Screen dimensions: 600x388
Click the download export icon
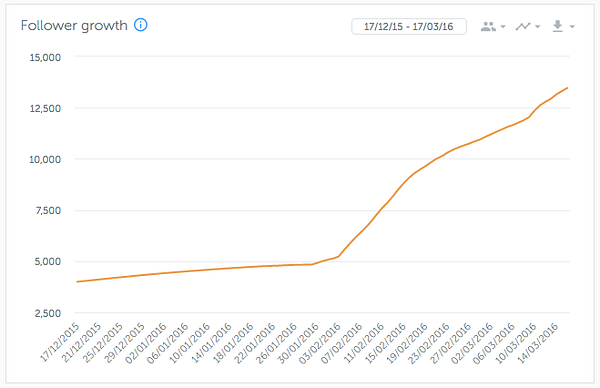coord(558,26)
